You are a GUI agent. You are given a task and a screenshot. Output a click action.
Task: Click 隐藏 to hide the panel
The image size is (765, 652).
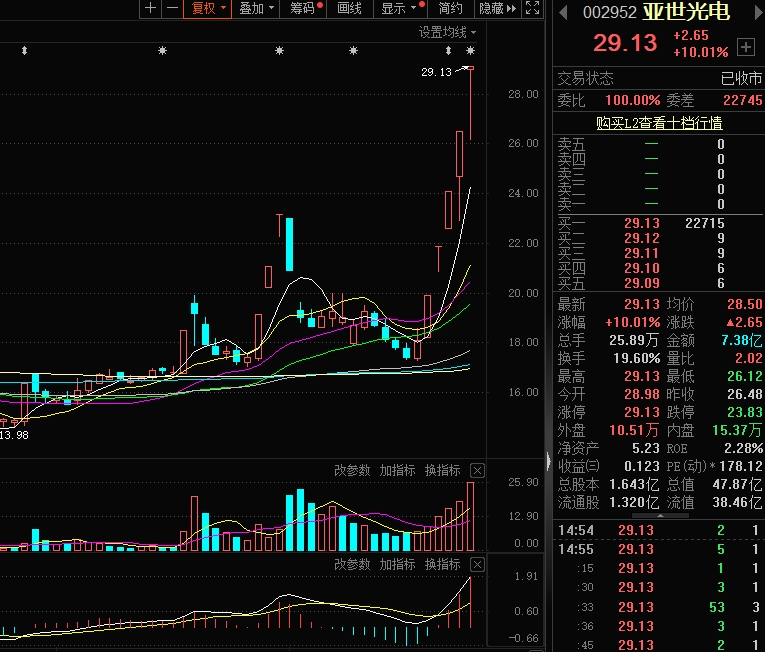coord(491,8)
